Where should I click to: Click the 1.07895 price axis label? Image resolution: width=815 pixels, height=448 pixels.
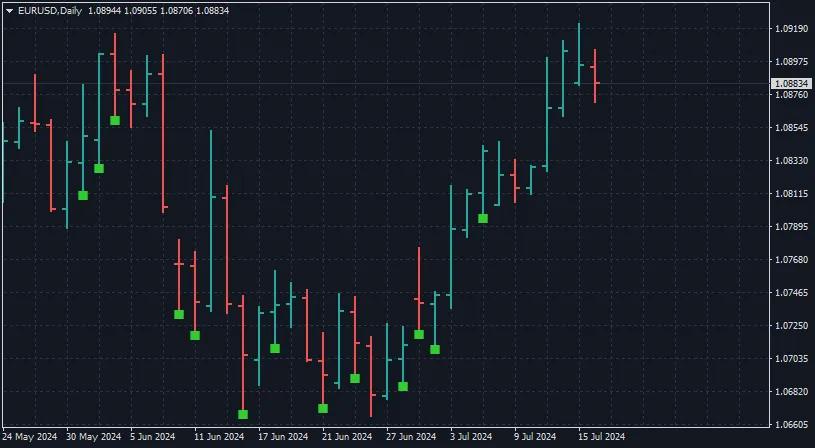pyautogui.click(x=791, y=227)
